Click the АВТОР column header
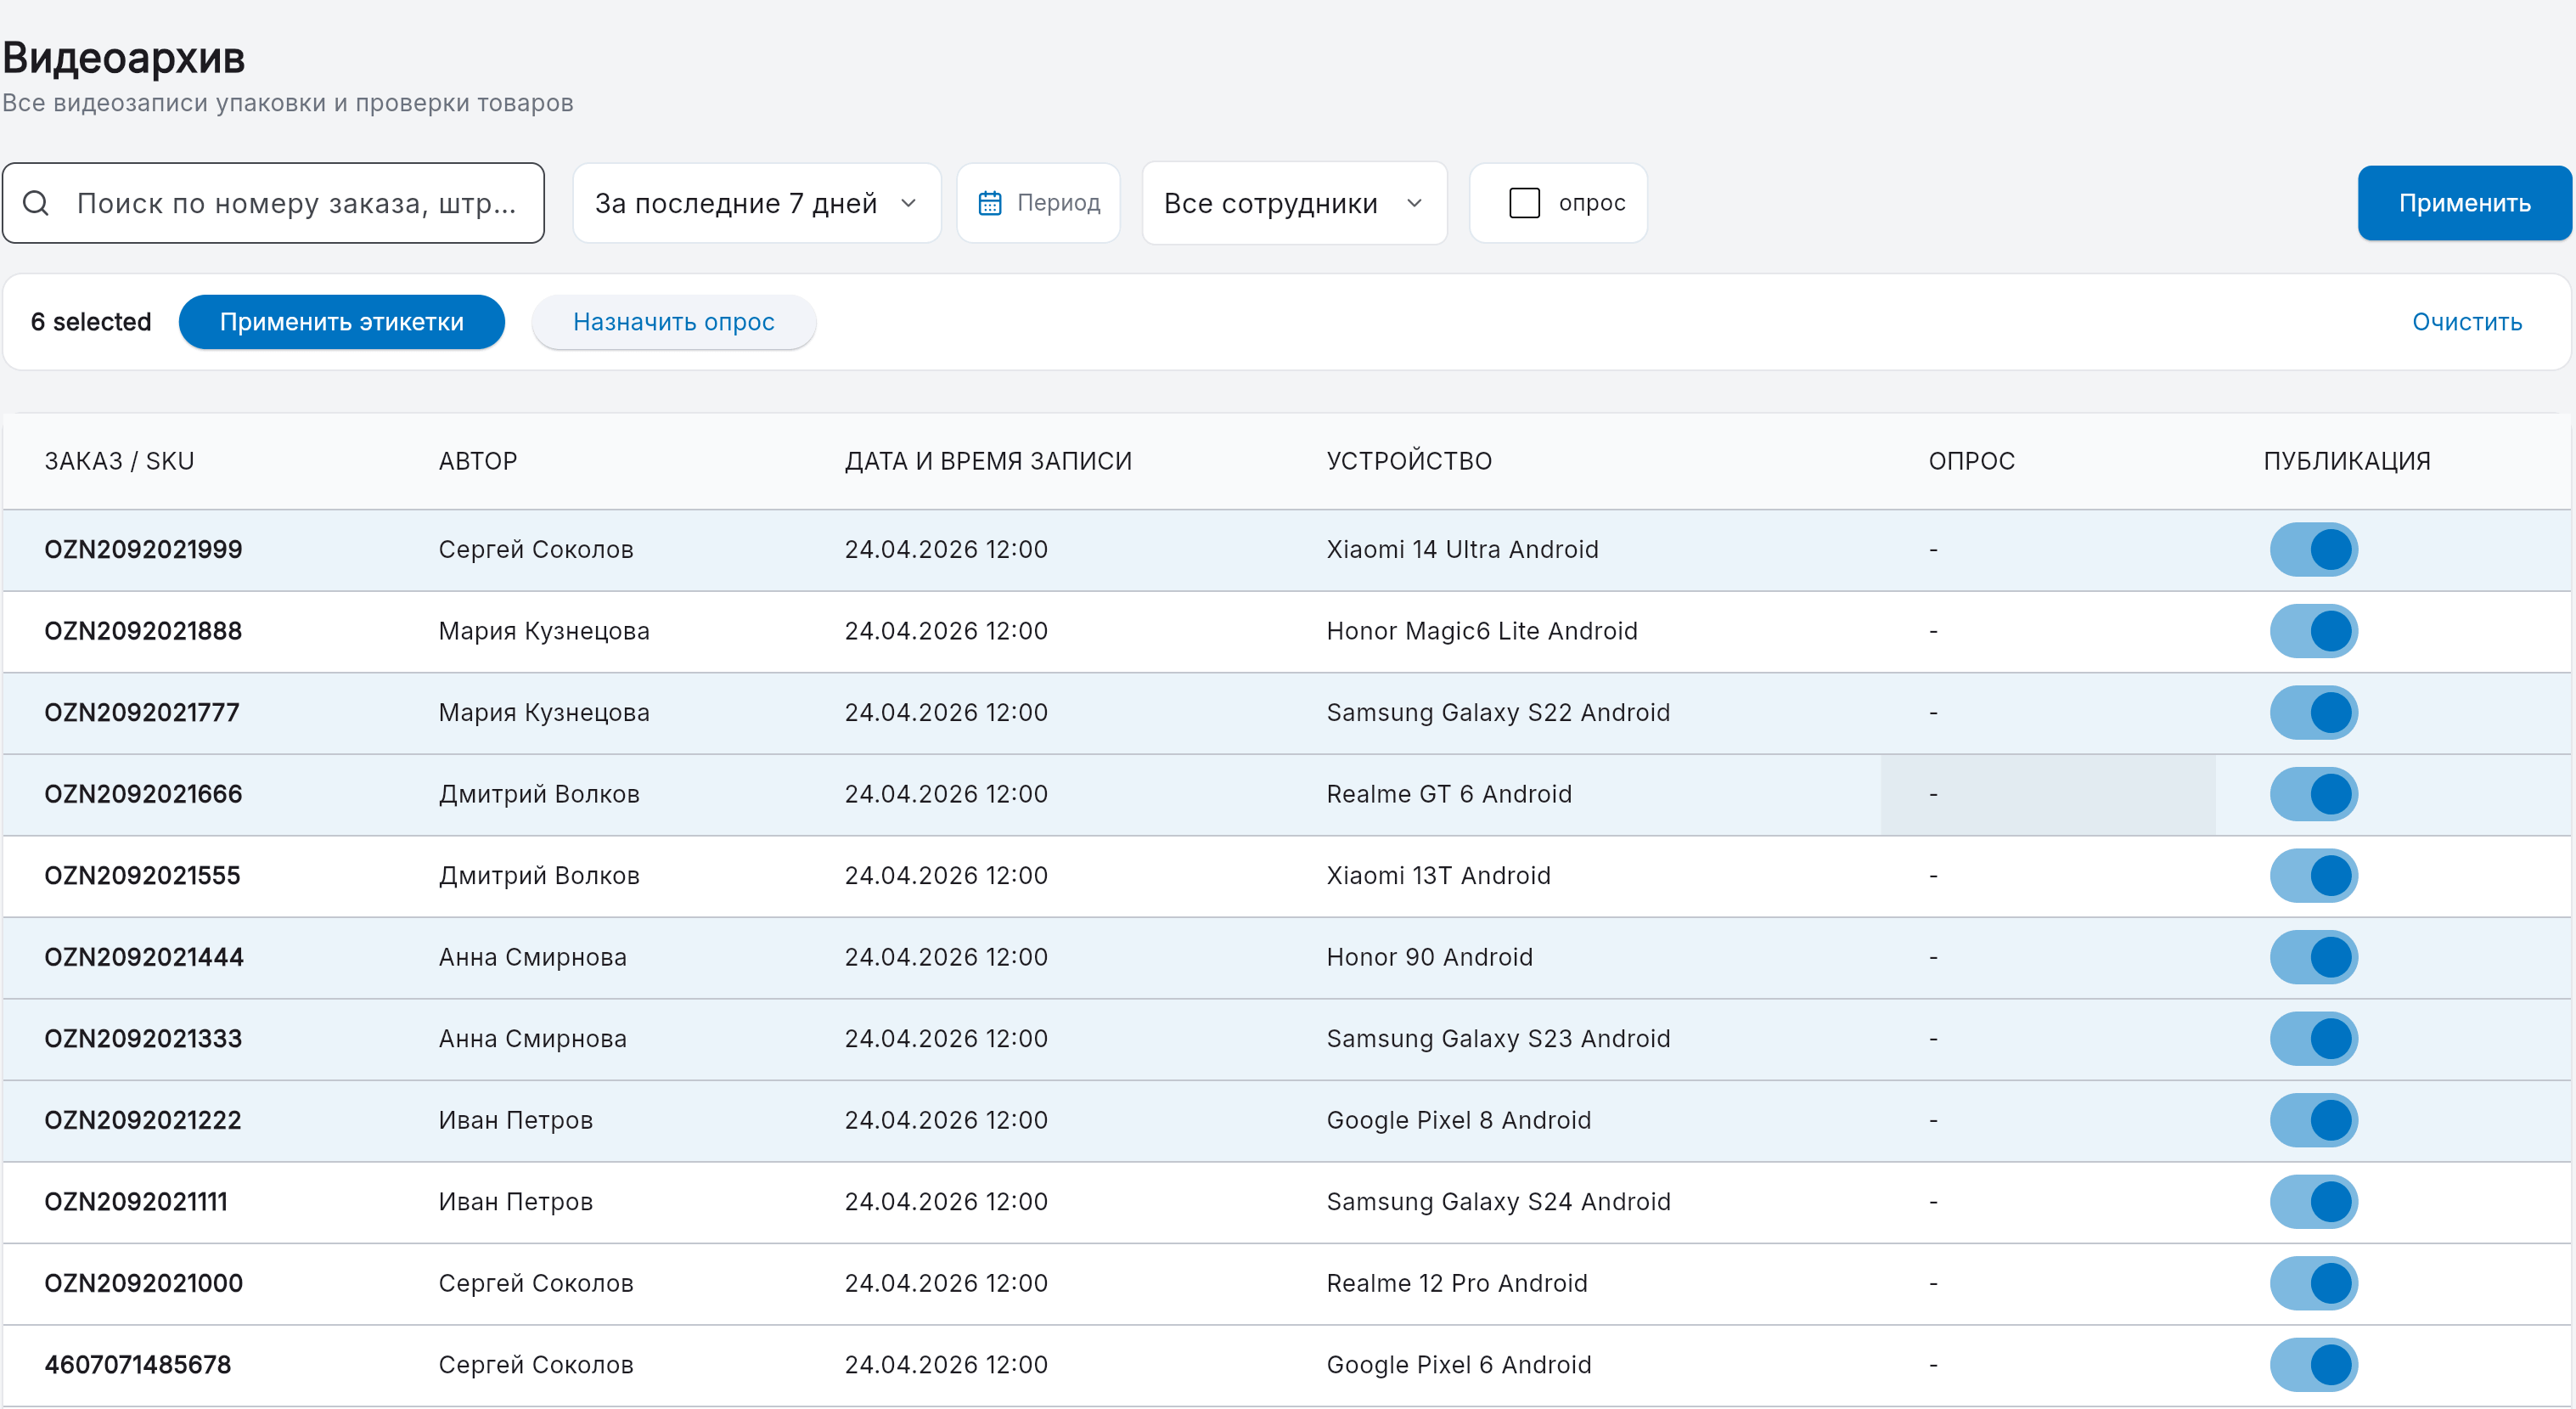2576x1409 pixels. [x=477, y=461]
